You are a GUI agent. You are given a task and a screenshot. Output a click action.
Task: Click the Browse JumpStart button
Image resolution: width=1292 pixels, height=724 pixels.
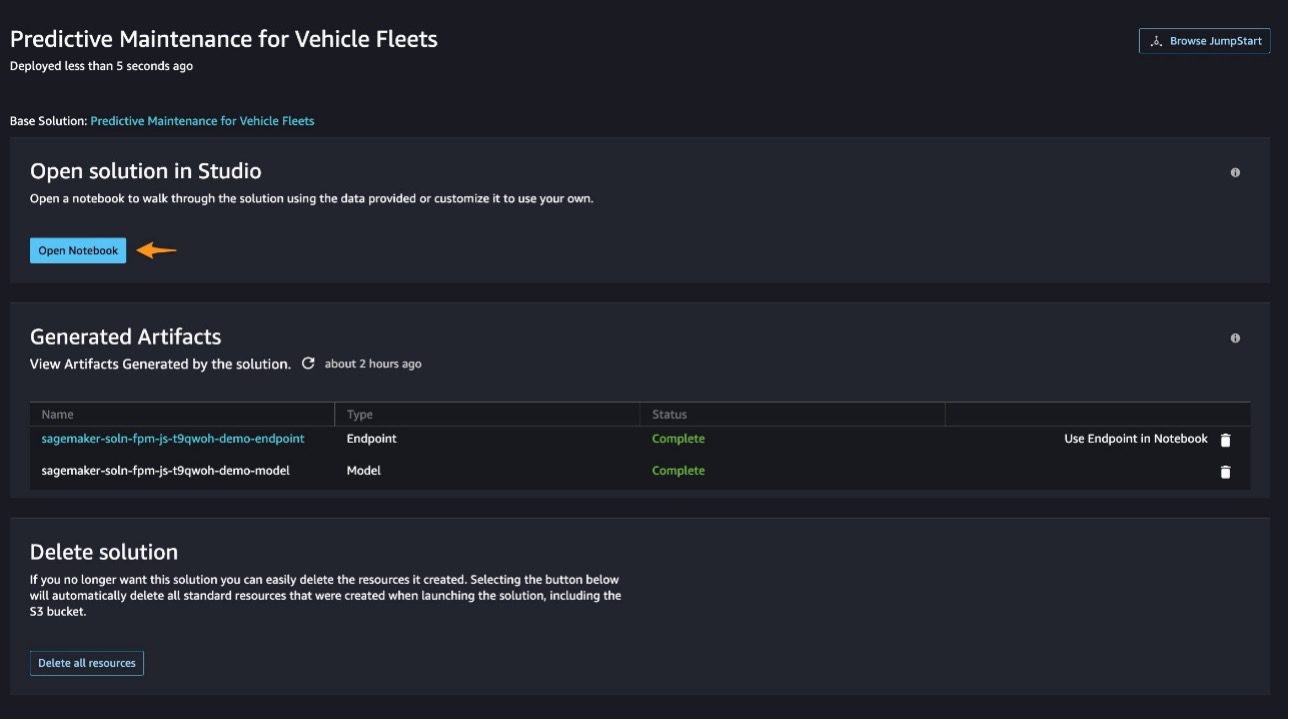pyautogui.click(x=1204, y=41)
